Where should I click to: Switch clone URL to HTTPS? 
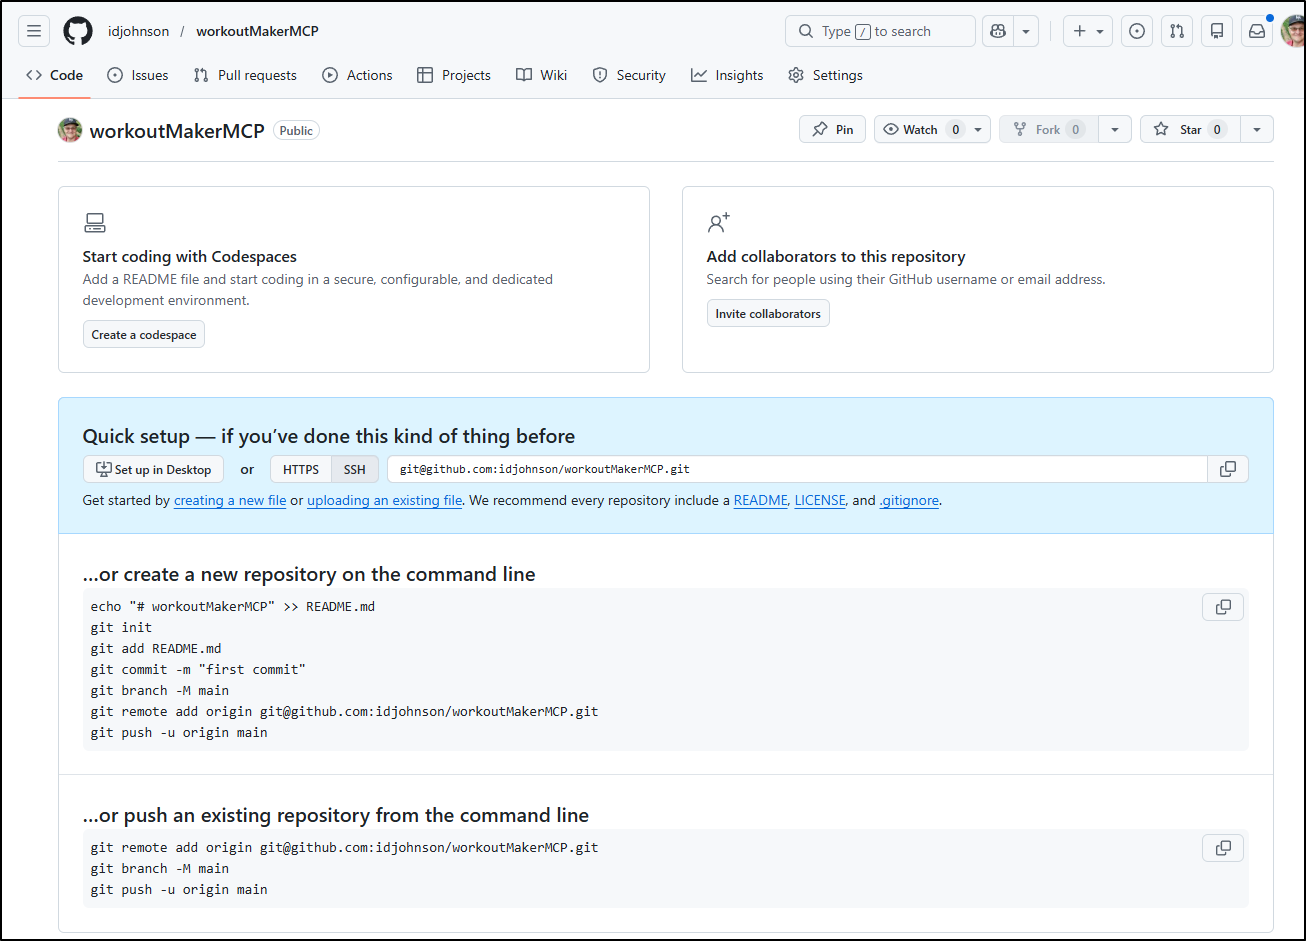point(301,469)
